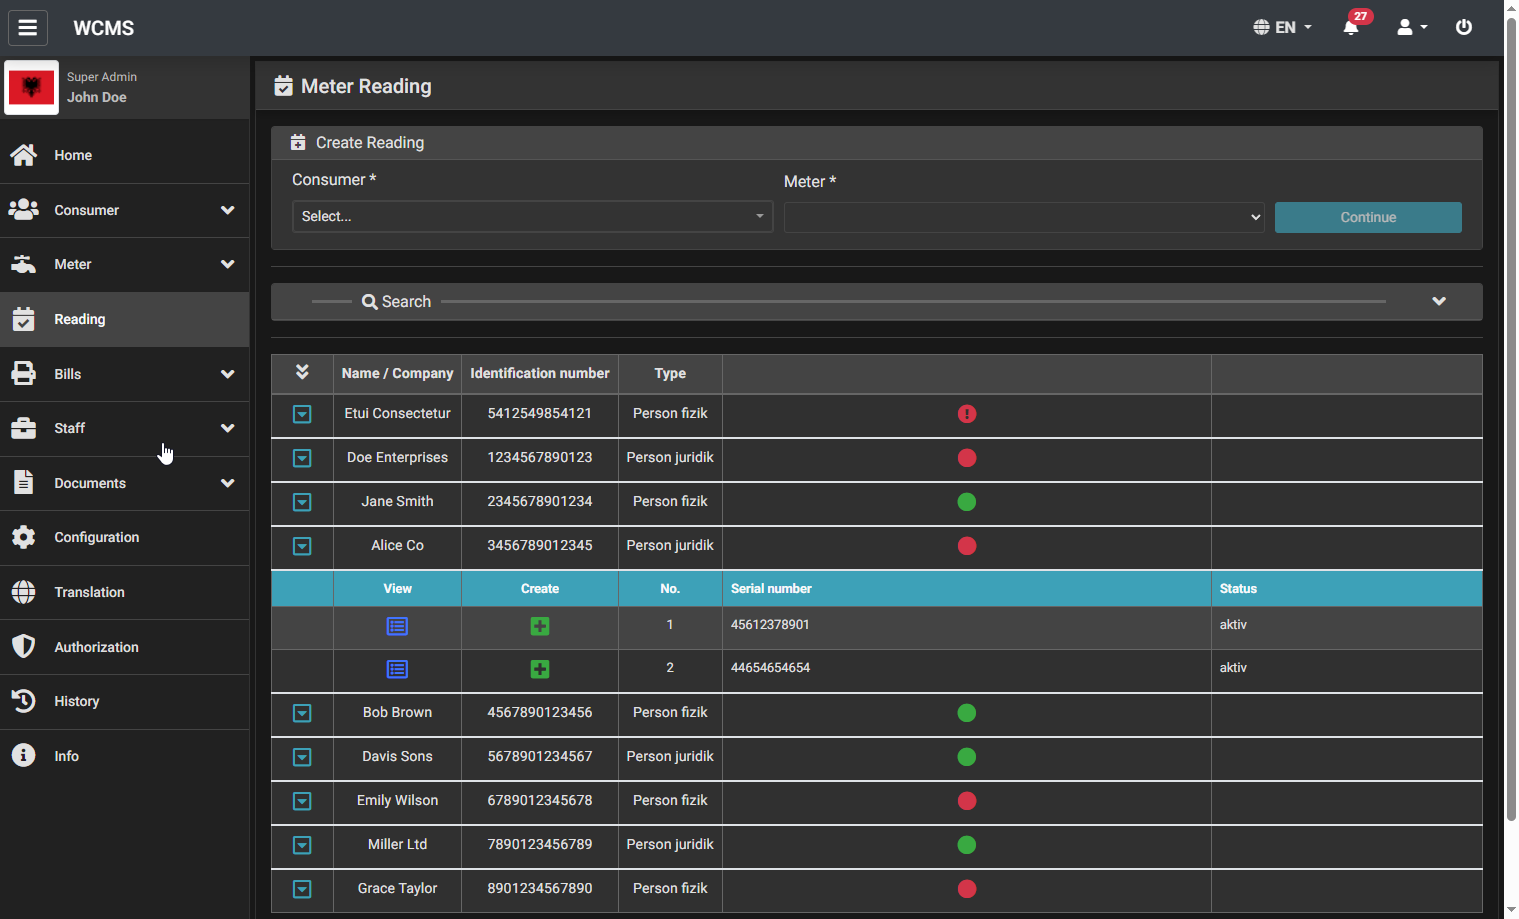Collapse the Alice Co row
Viewport: 1519px width, 919px height.
(x=302, y=546)
